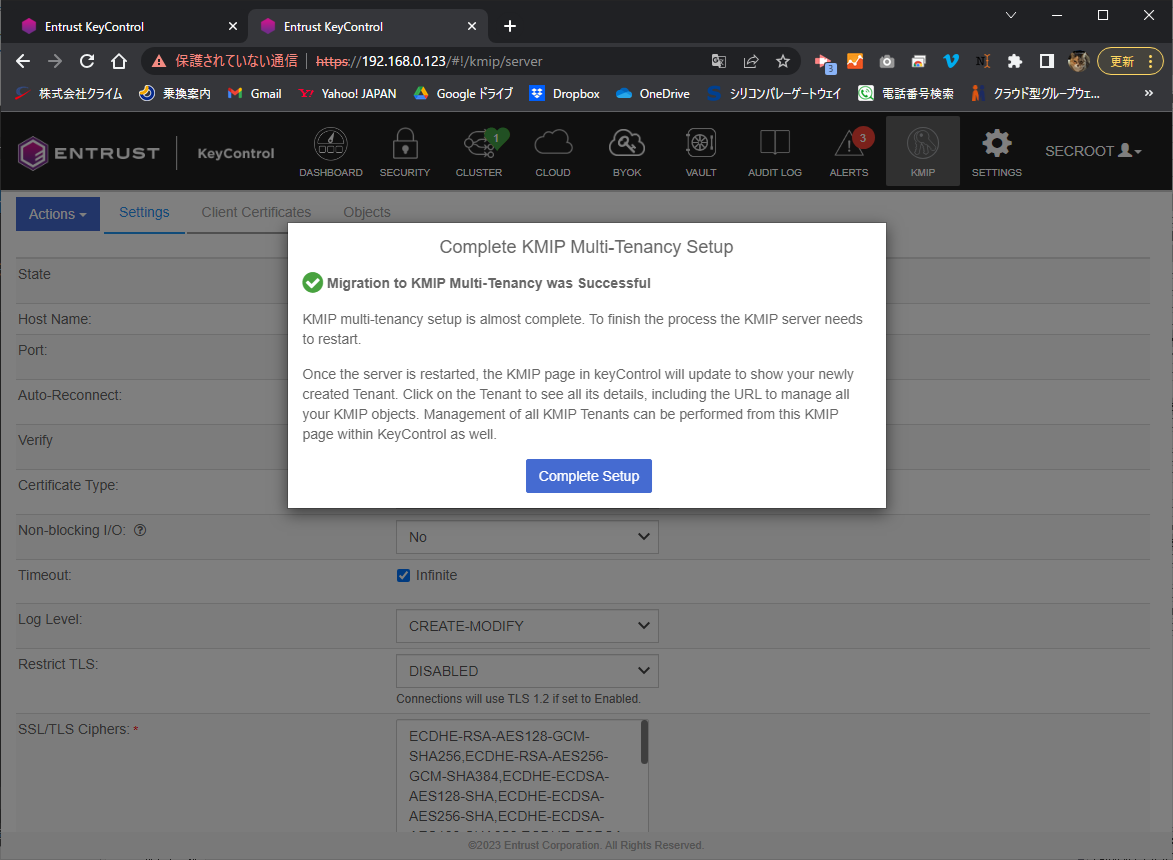Show the not-secure connection warning

224,61
